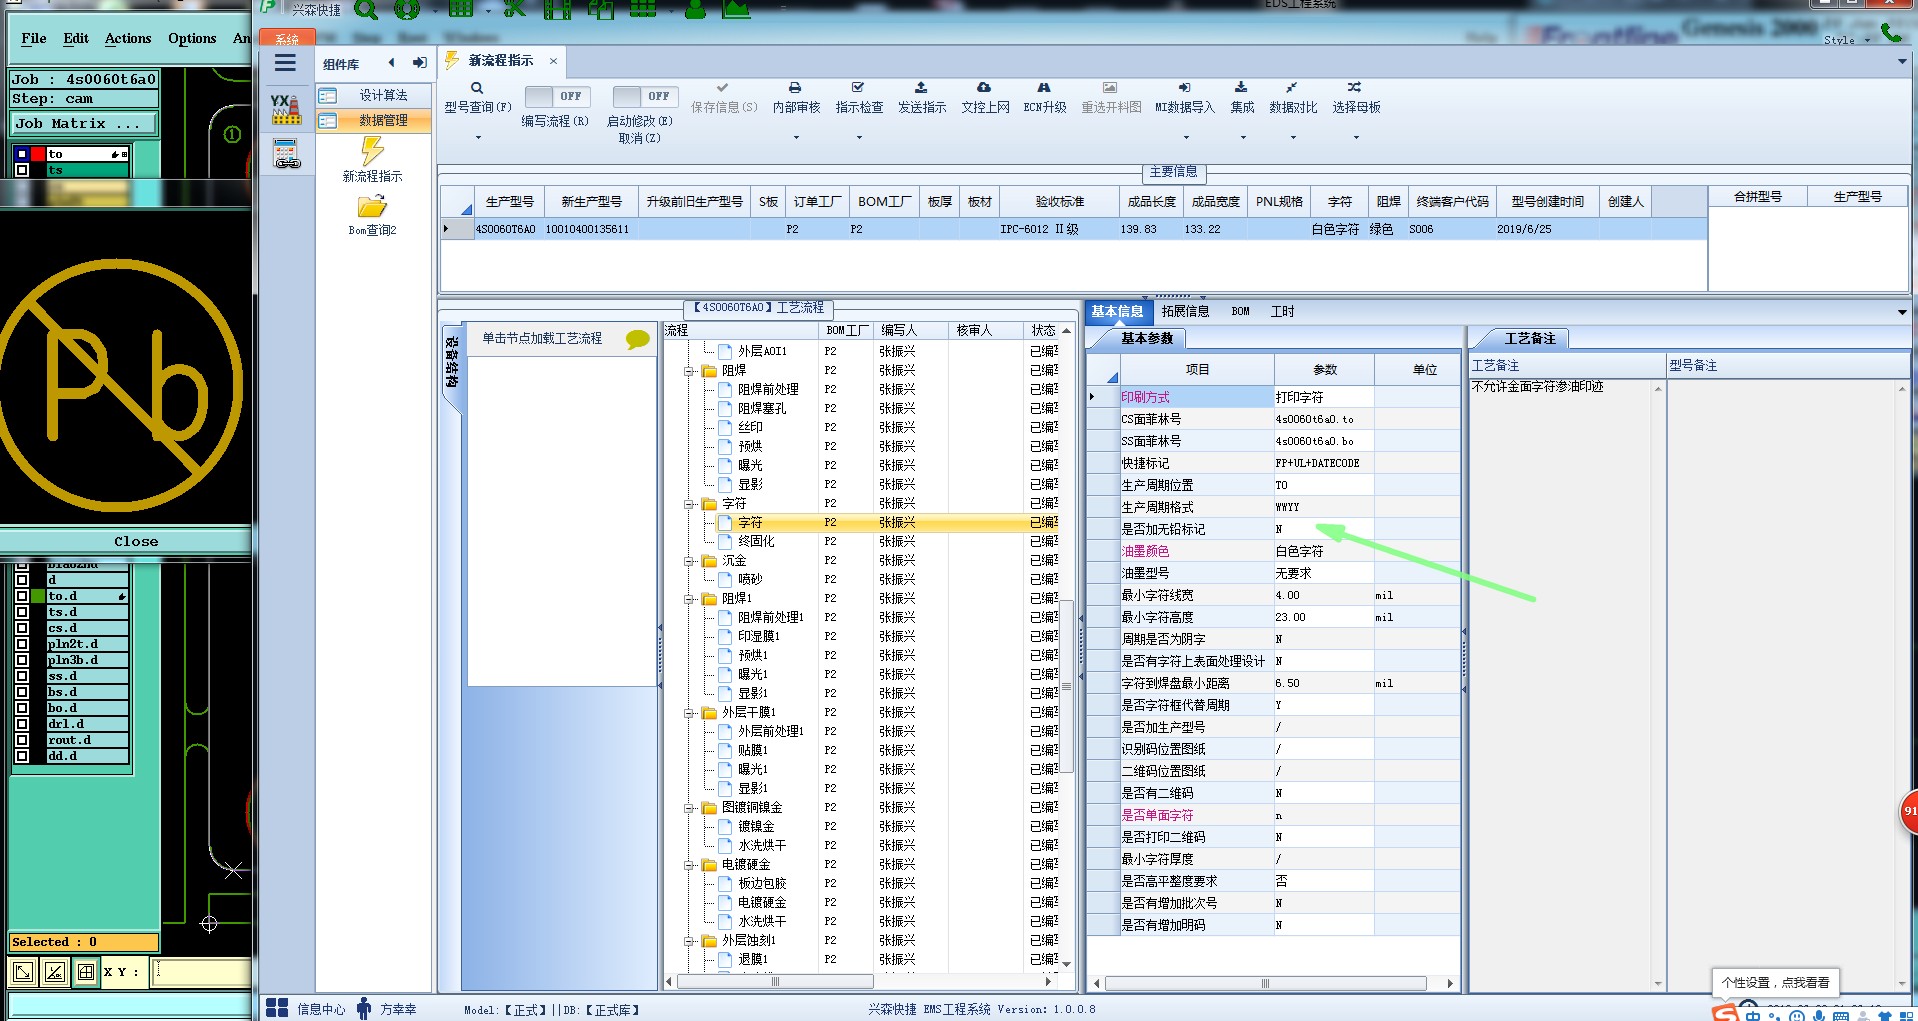Image resolution: width=1918 pixels, height=1021 pixels.
Task: Select 设计算法 in the component library
Action: click(374, 95)
